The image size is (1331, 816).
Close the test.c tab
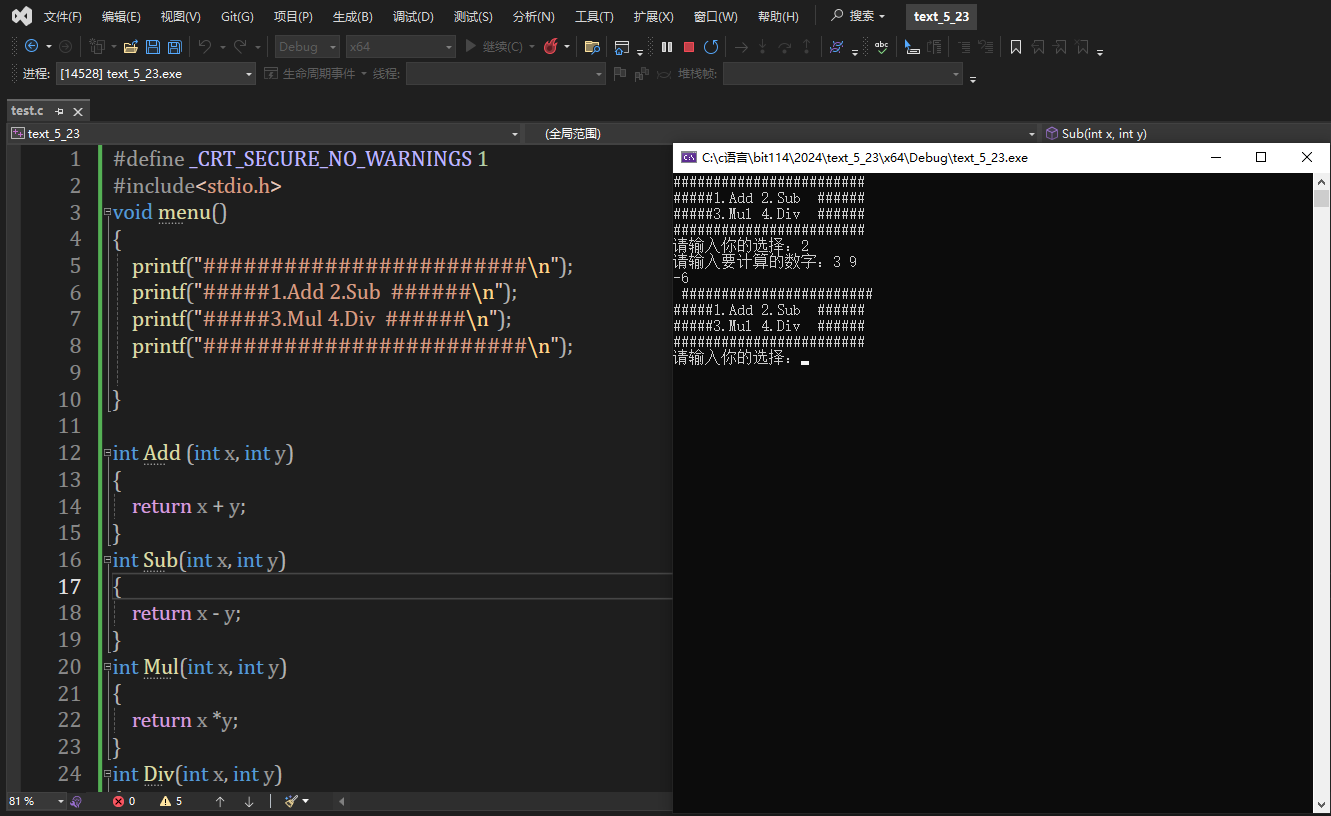[x=78, y=111]
